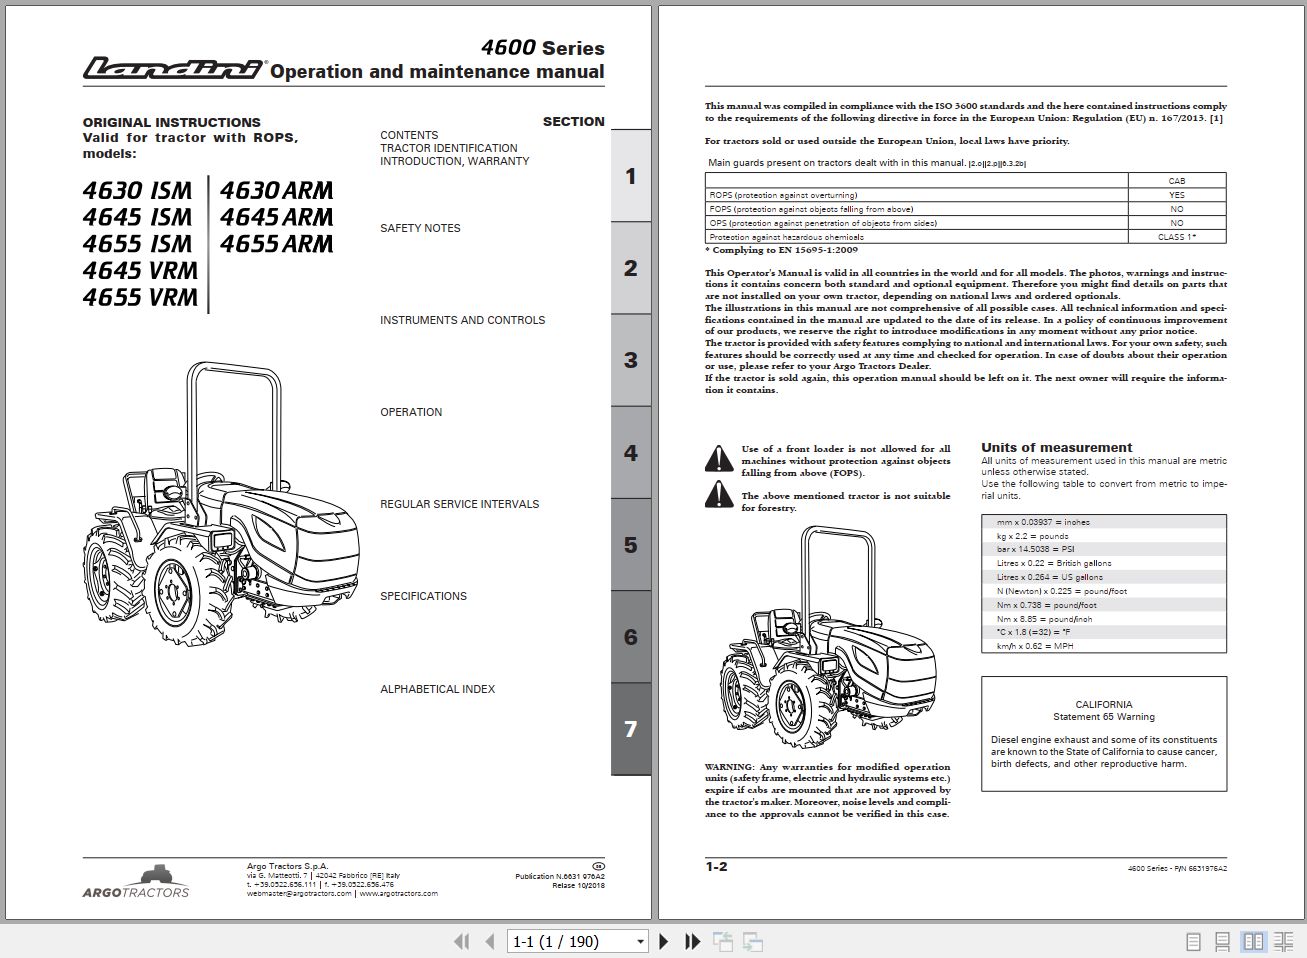Jump to last page button
Screen dimensions: 1307x958
692,941
